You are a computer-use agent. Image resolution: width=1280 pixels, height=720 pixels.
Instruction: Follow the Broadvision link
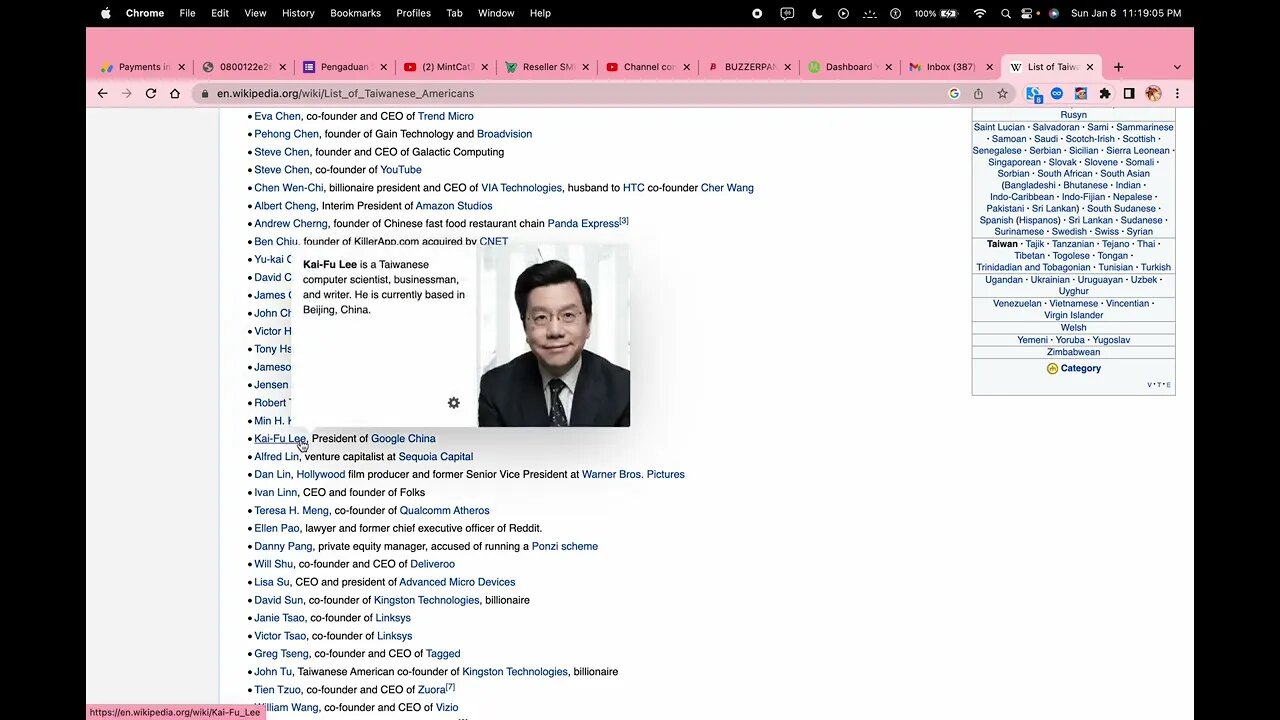[504, 134]
